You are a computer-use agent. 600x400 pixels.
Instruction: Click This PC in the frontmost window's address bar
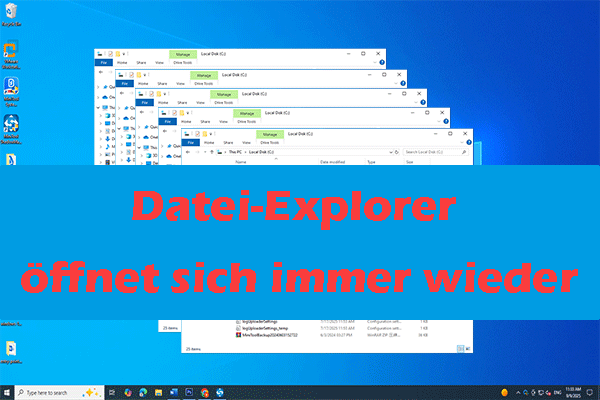[x=235, y=152]
